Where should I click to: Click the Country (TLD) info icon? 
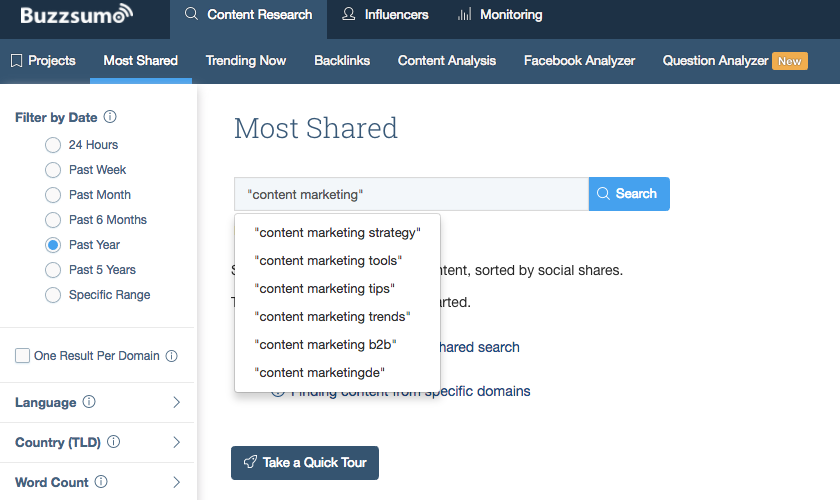[x=113, y=442]
